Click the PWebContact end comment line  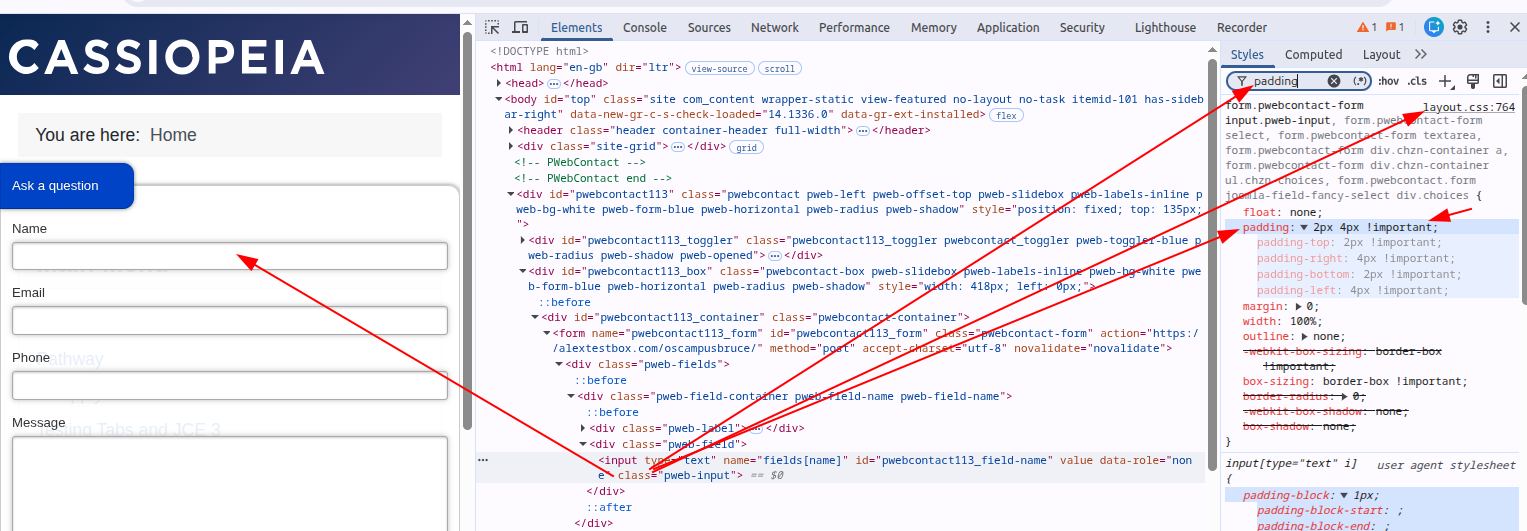[x=592, y=178]
